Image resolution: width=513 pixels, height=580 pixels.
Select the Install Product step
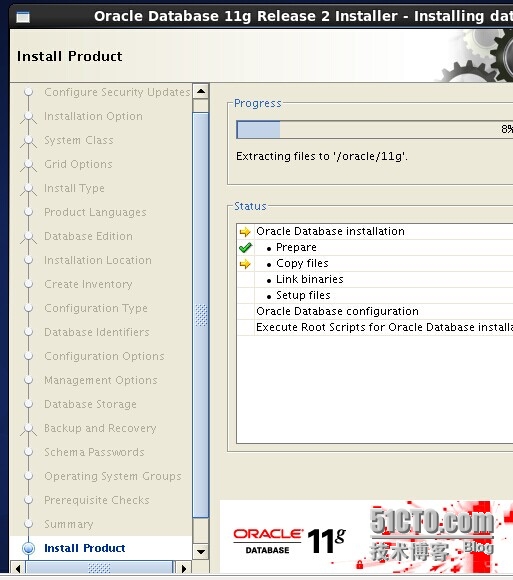coord(84,548)
